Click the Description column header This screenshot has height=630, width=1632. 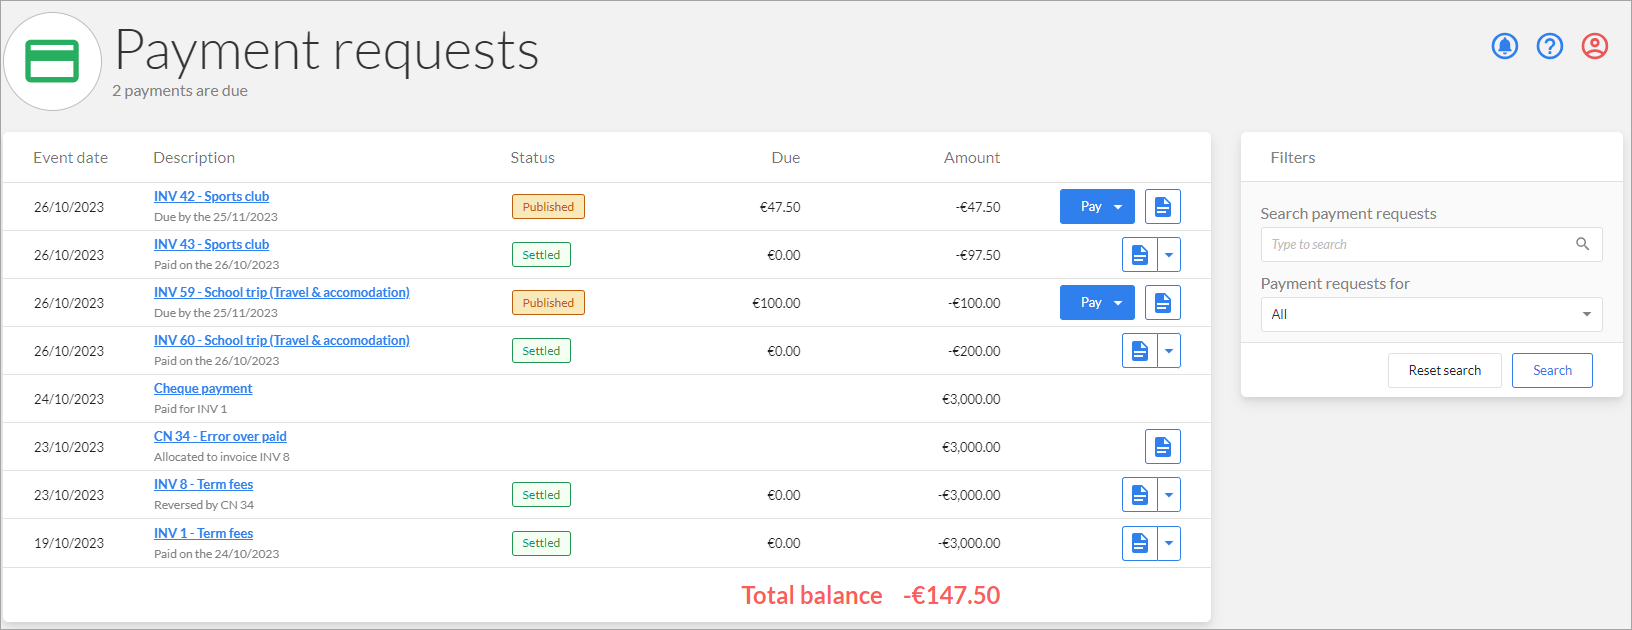(x=194, y=158)
